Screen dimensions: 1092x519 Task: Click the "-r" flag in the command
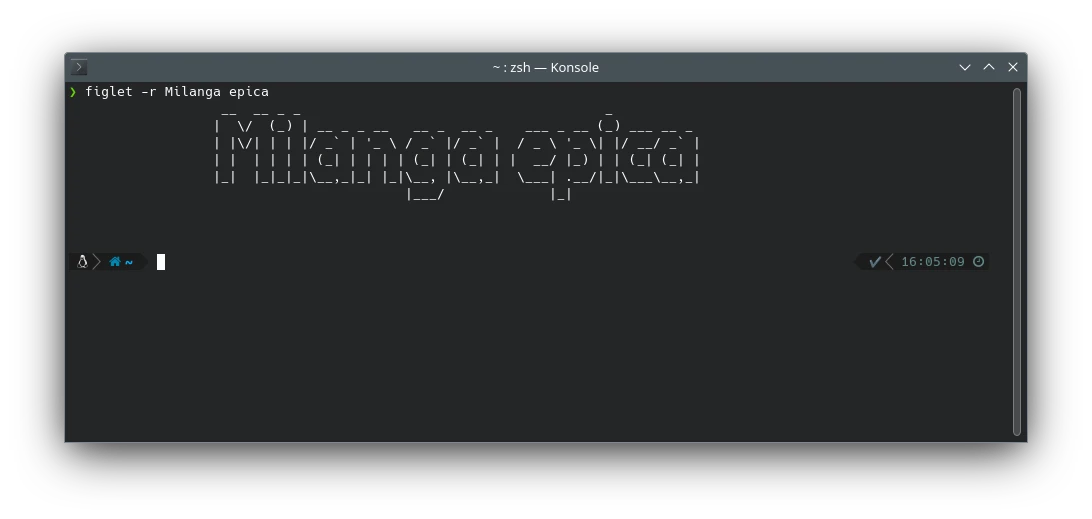pyautogui.click(x=149, y=92)
